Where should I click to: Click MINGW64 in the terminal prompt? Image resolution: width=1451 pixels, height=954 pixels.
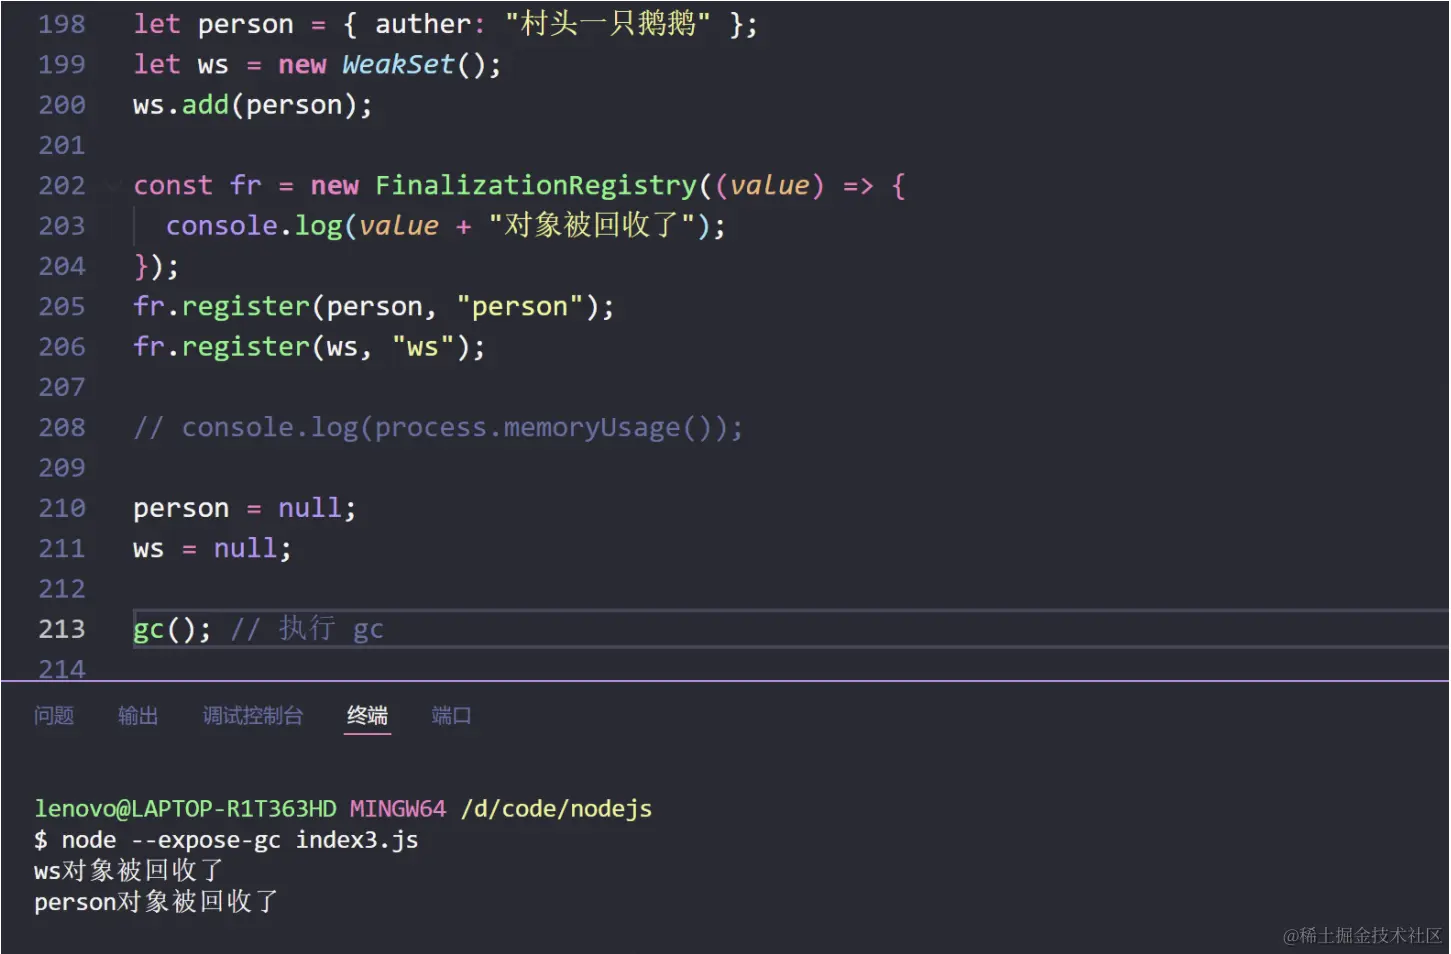click(x=398, y=809)
